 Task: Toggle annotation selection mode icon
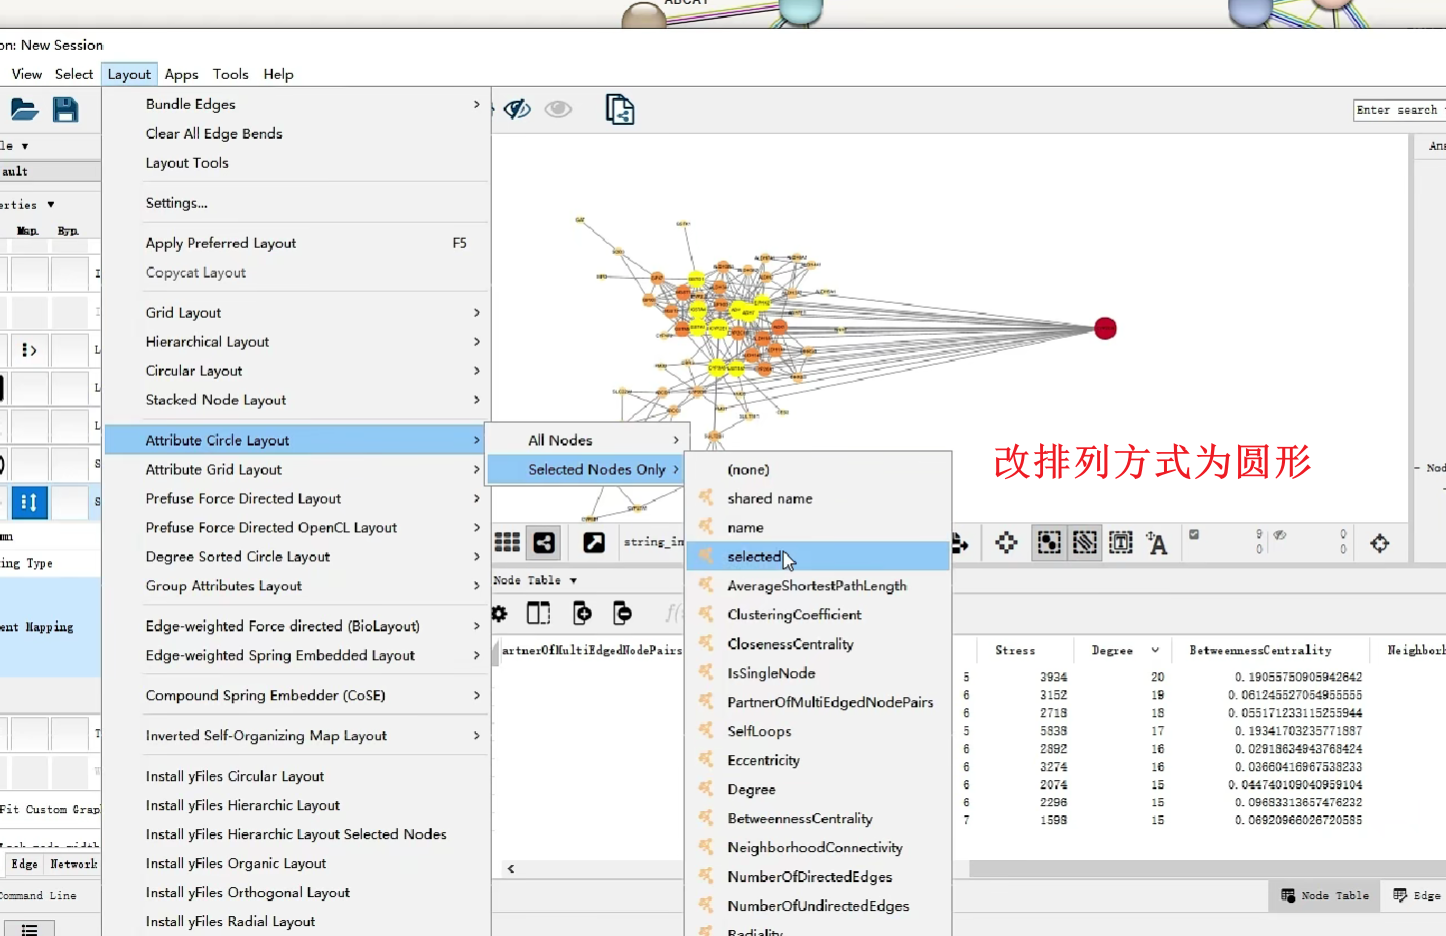[x=1121, y=543]
